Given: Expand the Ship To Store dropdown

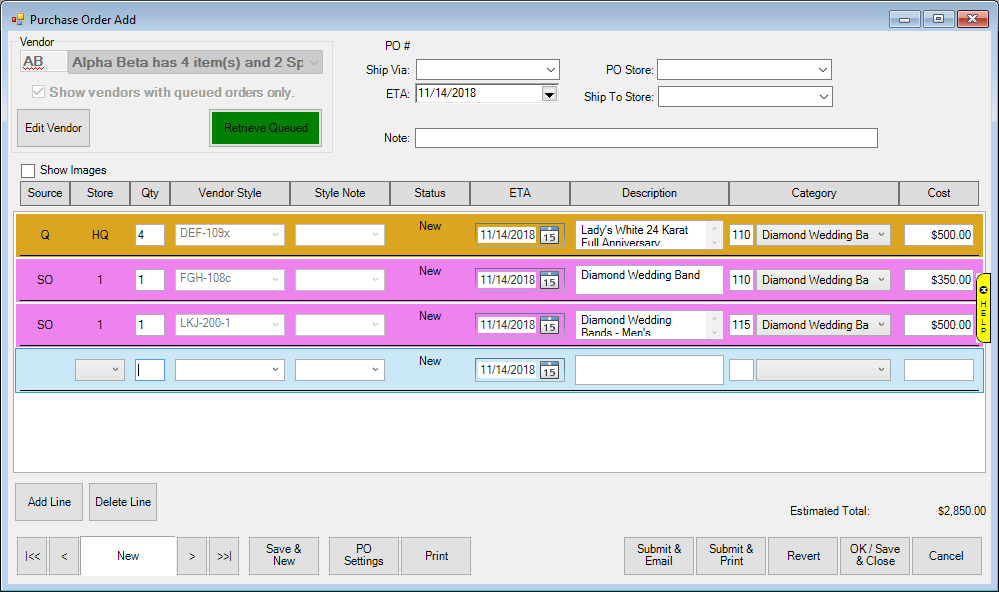Looking at the screenshot, I should click(x=822, y=97).
